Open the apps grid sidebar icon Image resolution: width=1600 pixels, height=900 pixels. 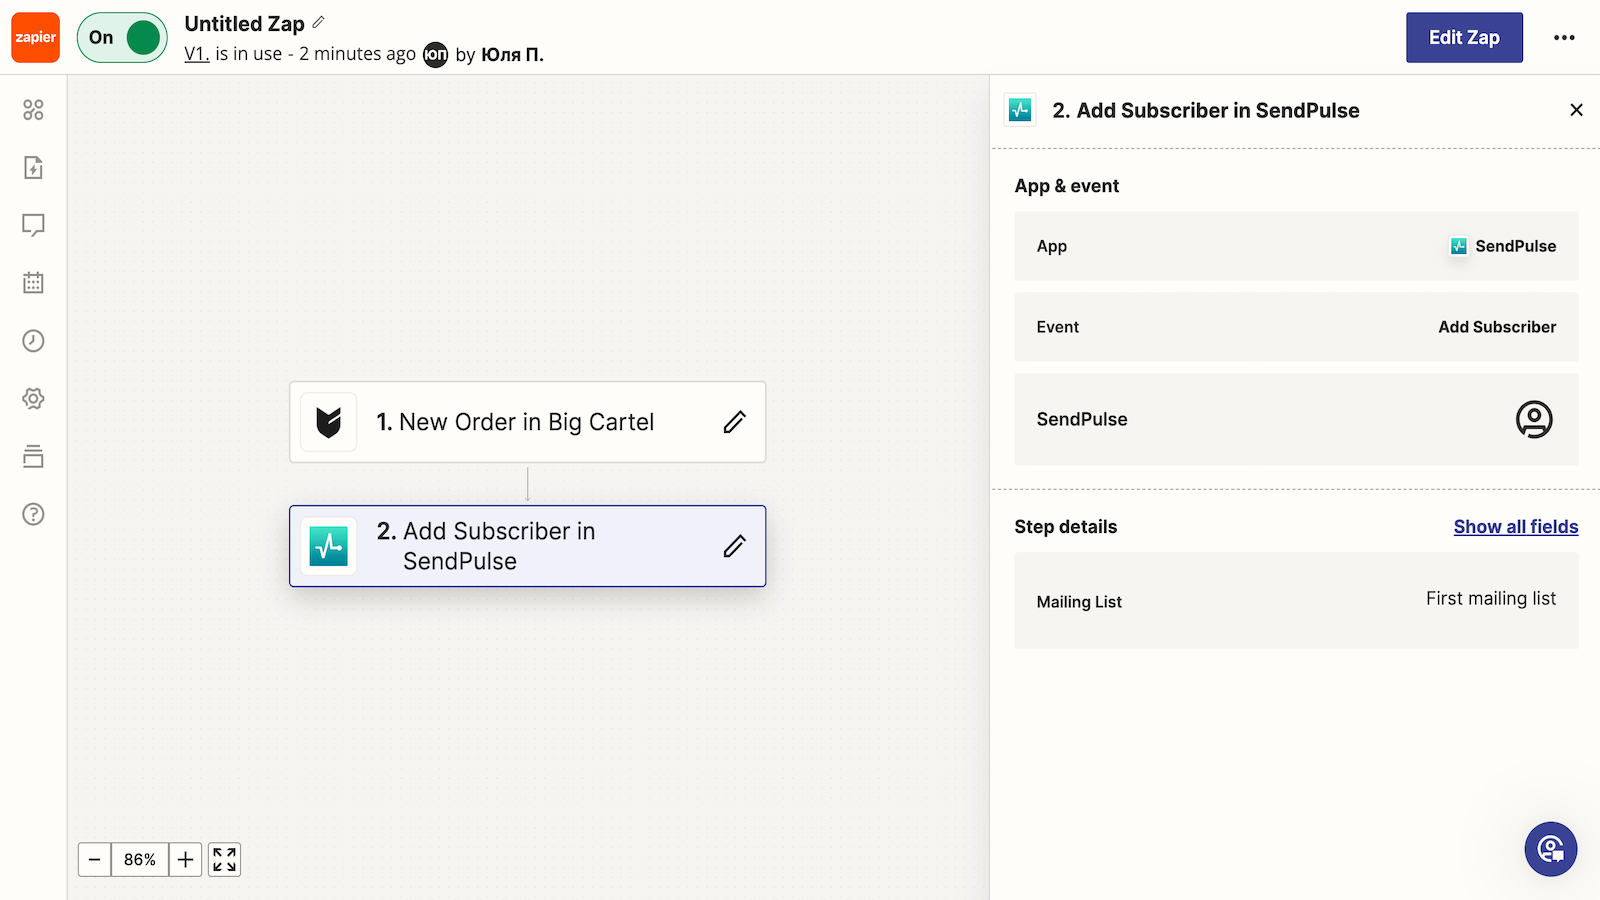tap(33, 110)
